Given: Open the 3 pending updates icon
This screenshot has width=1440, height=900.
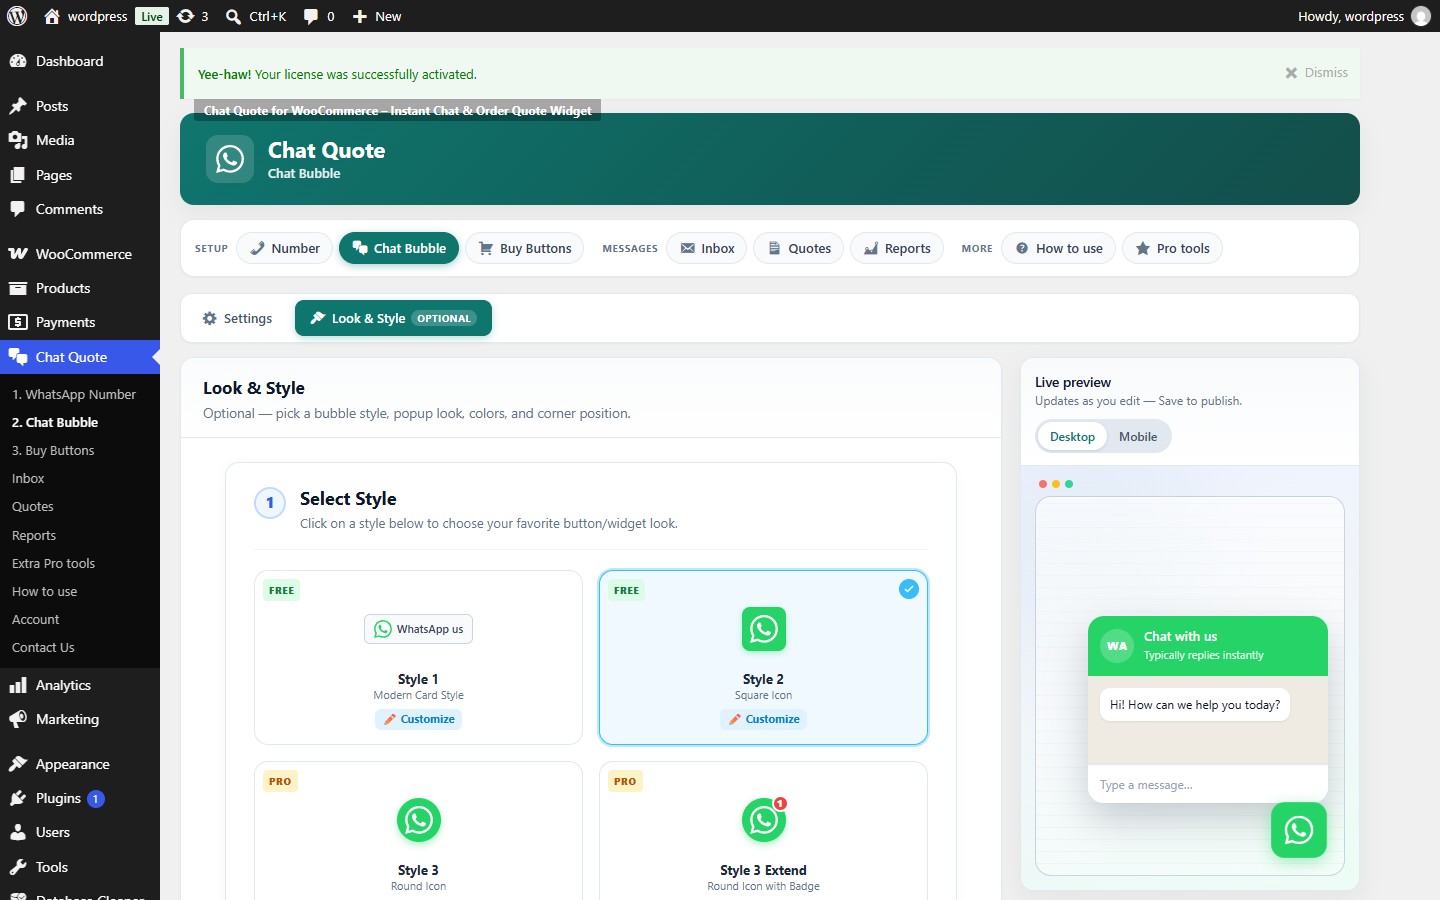Looking at the screenshot, I should [193, 16].
